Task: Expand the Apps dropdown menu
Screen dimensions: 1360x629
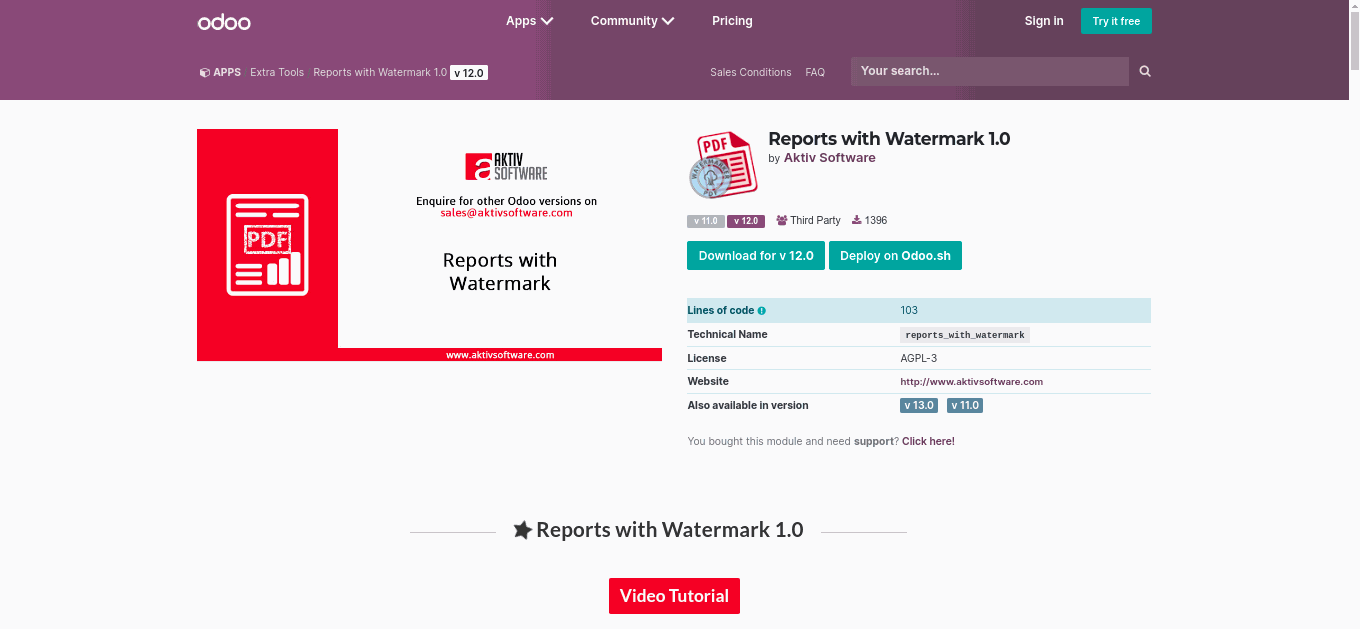Action: tap(529, 21)
